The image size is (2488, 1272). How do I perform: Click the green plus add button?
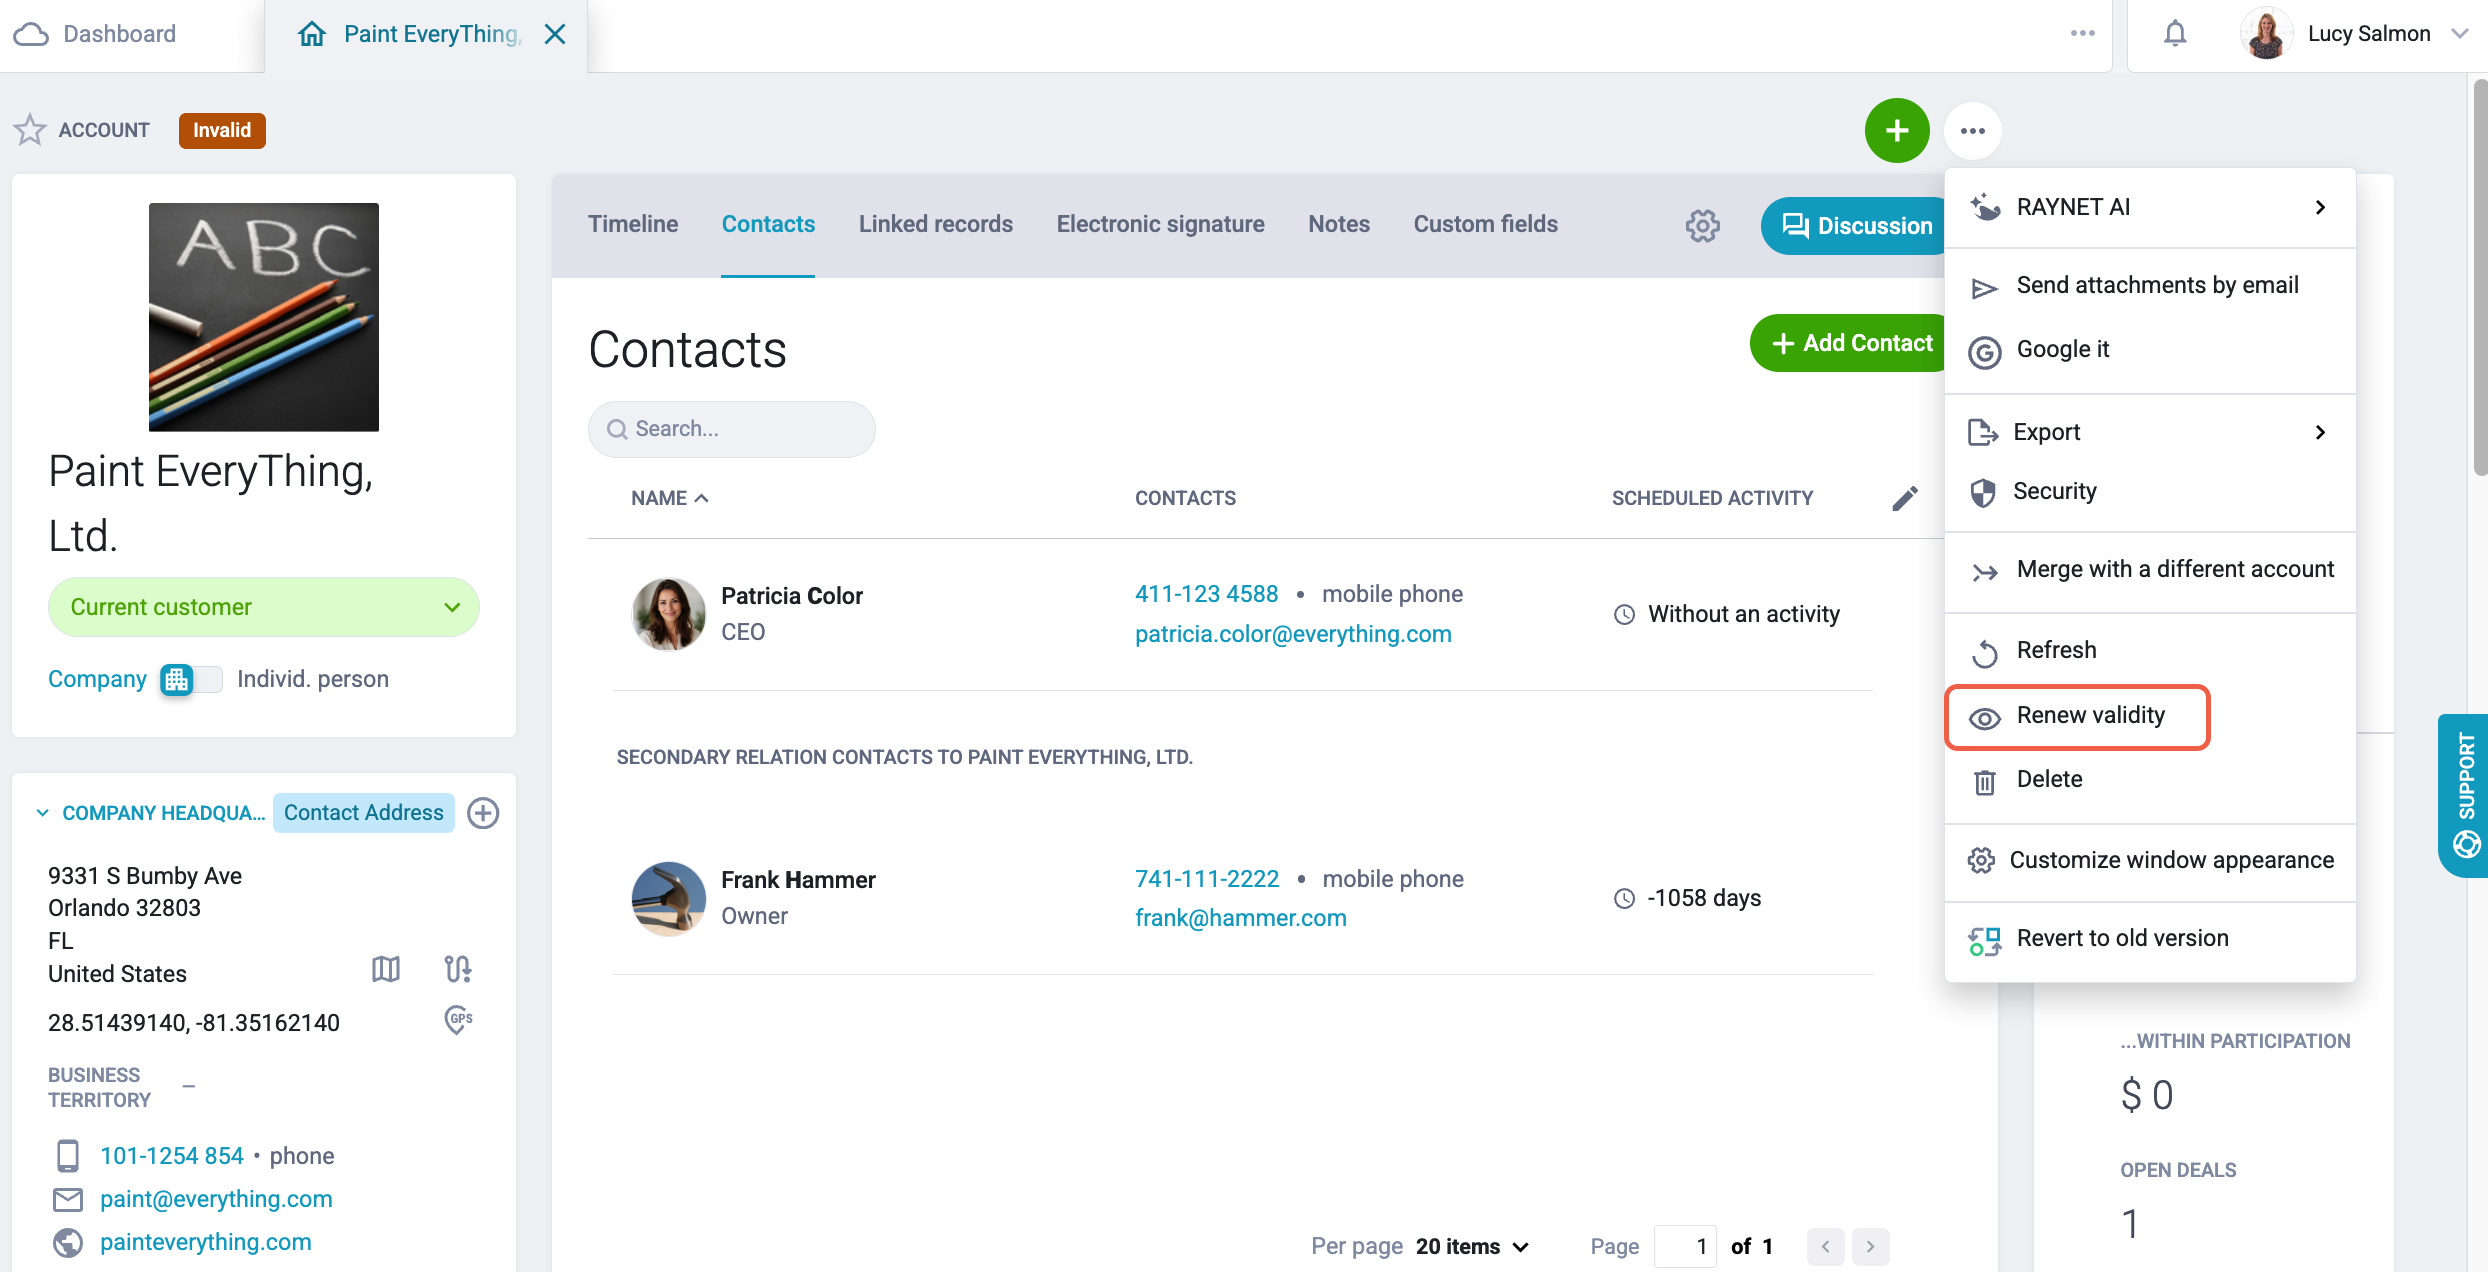1897,131
